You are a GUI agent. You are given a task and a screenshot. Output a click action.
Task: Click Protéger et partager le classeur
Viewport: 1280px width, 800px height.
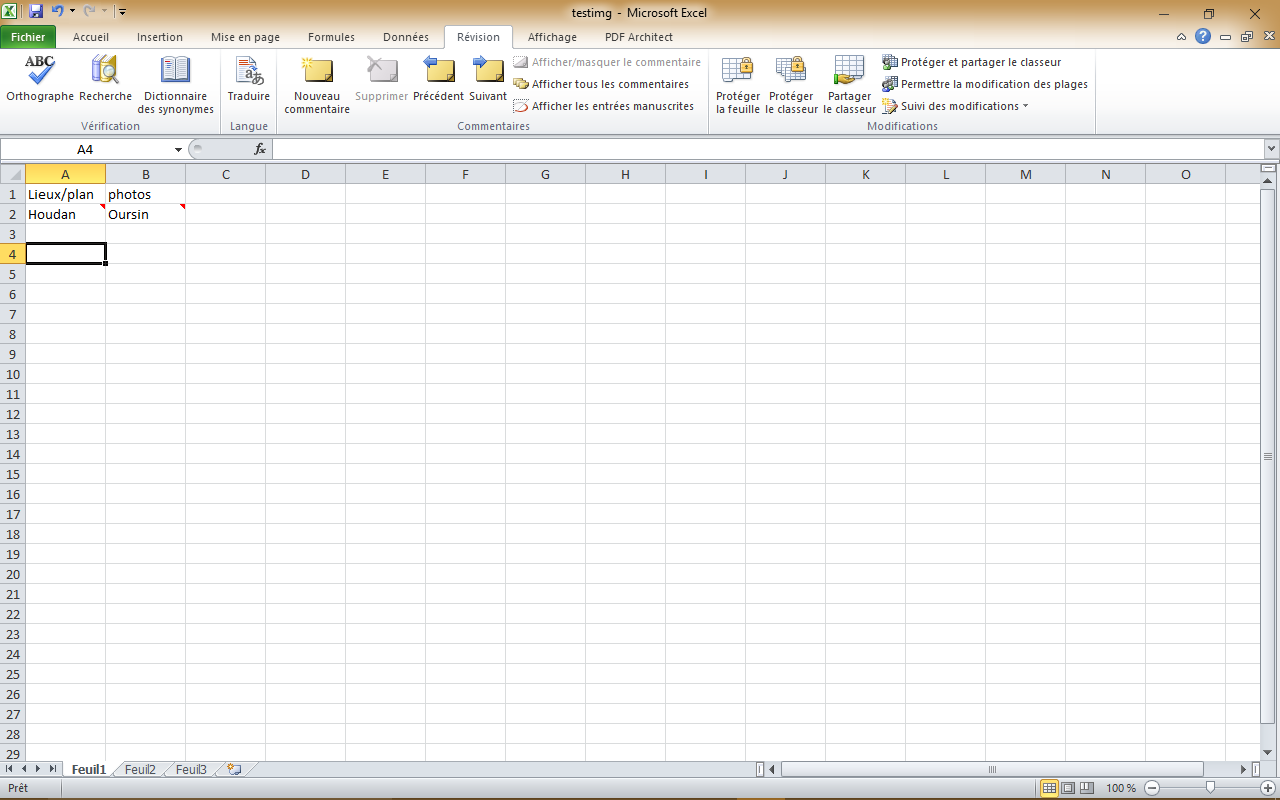[x=980, y=62]
